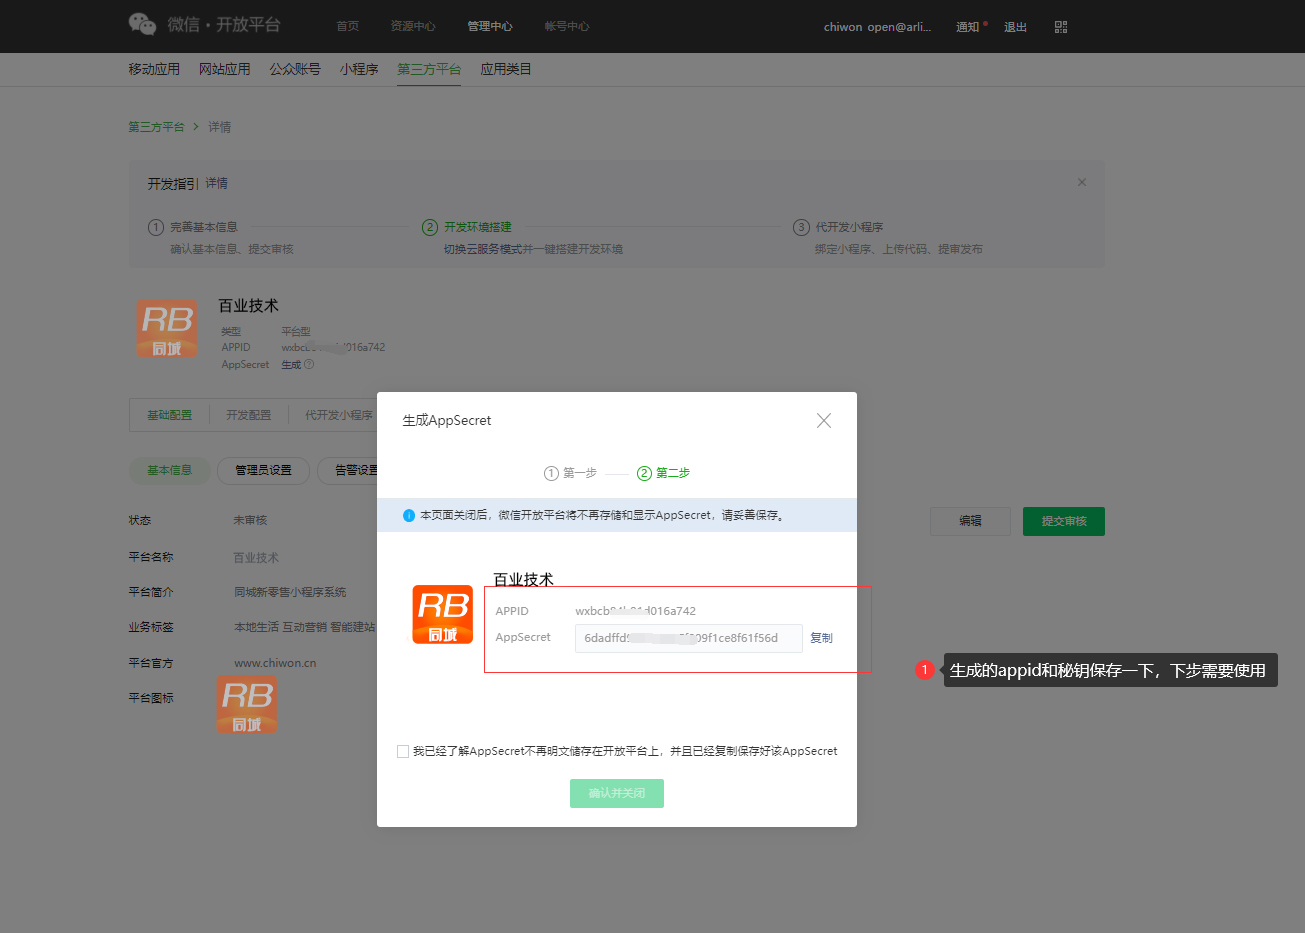
Task: Open 管理中心 in top navigation
Action: [x=489, y=27]
